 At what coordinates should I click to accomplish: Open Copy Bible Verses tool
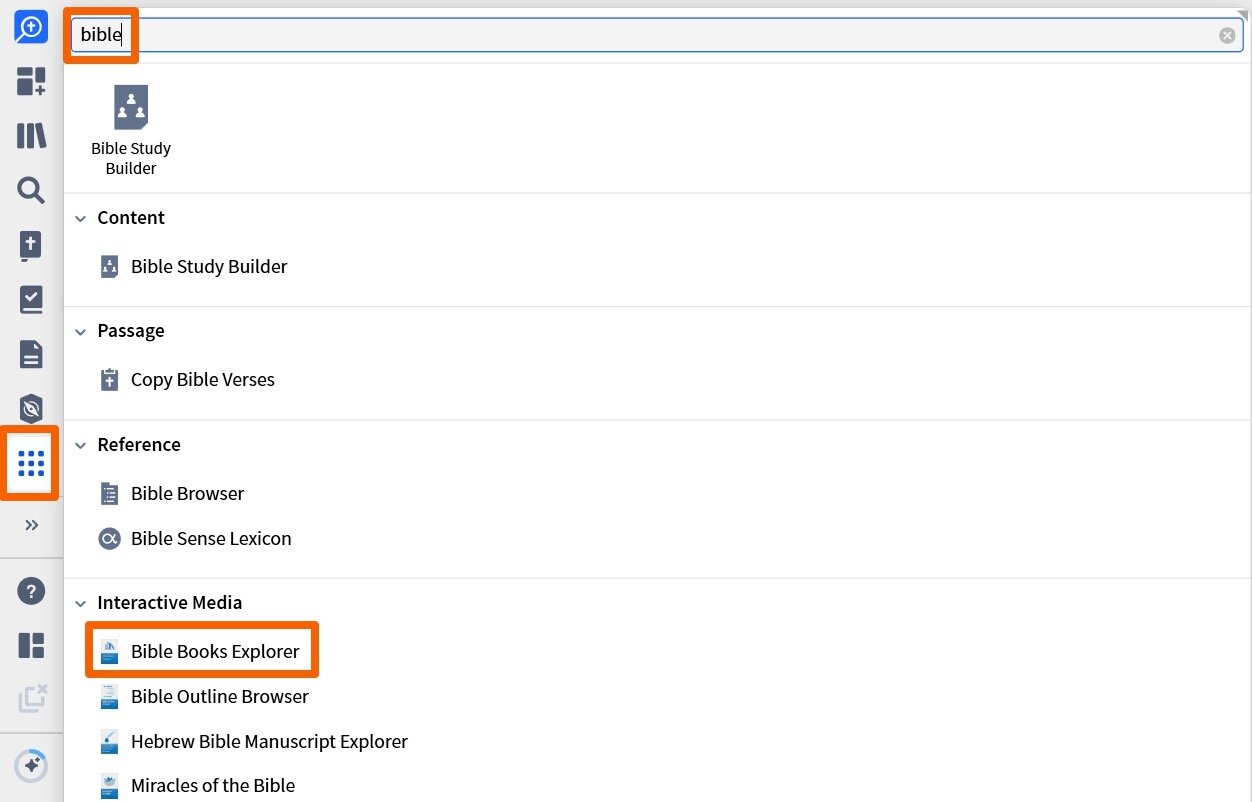tap(187, 380)
